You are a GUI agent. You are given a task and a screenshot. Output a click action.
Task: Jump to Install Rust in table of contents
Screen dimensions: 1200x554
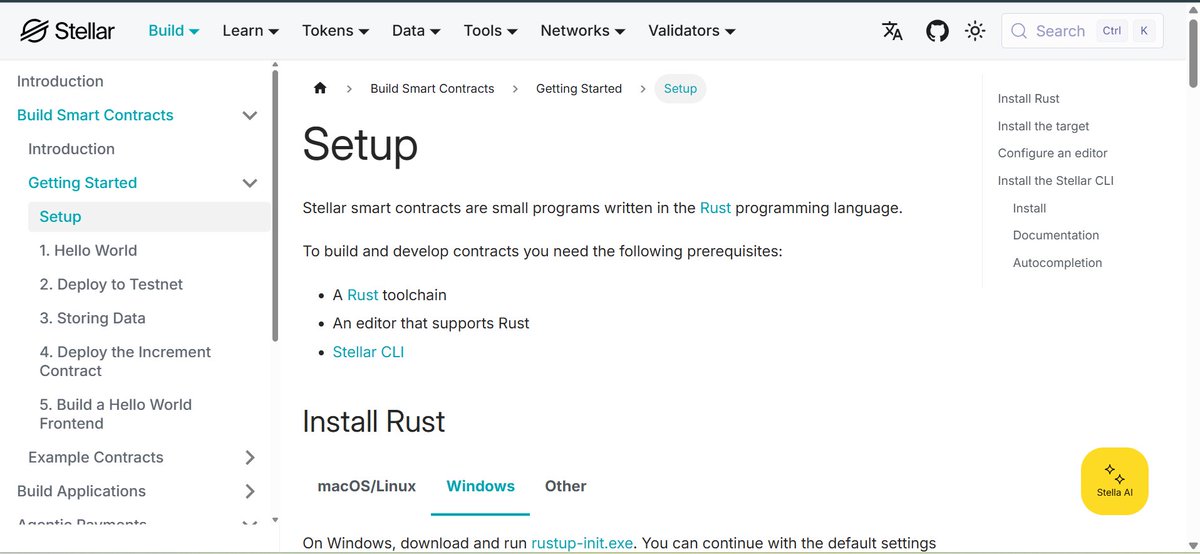[1029, 99]
